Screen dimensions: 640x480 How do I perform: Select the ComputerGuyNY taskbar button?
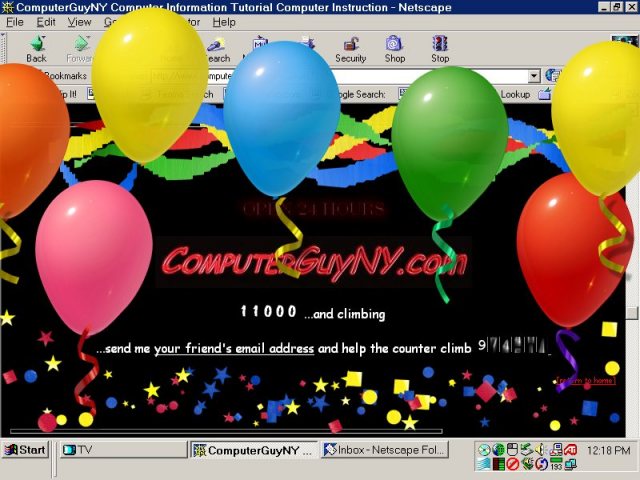pos(254,450)
